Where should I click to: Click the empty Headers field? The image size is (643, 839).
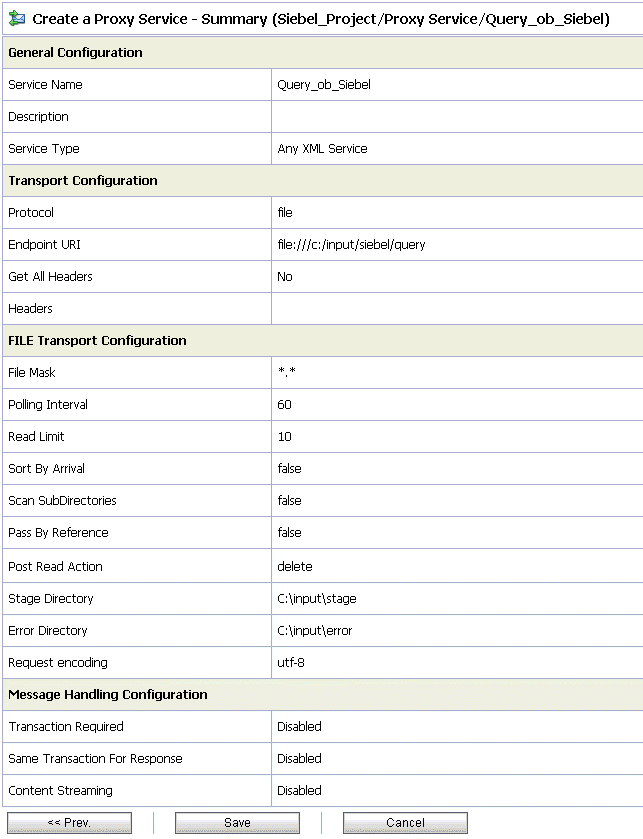point(400,308)
